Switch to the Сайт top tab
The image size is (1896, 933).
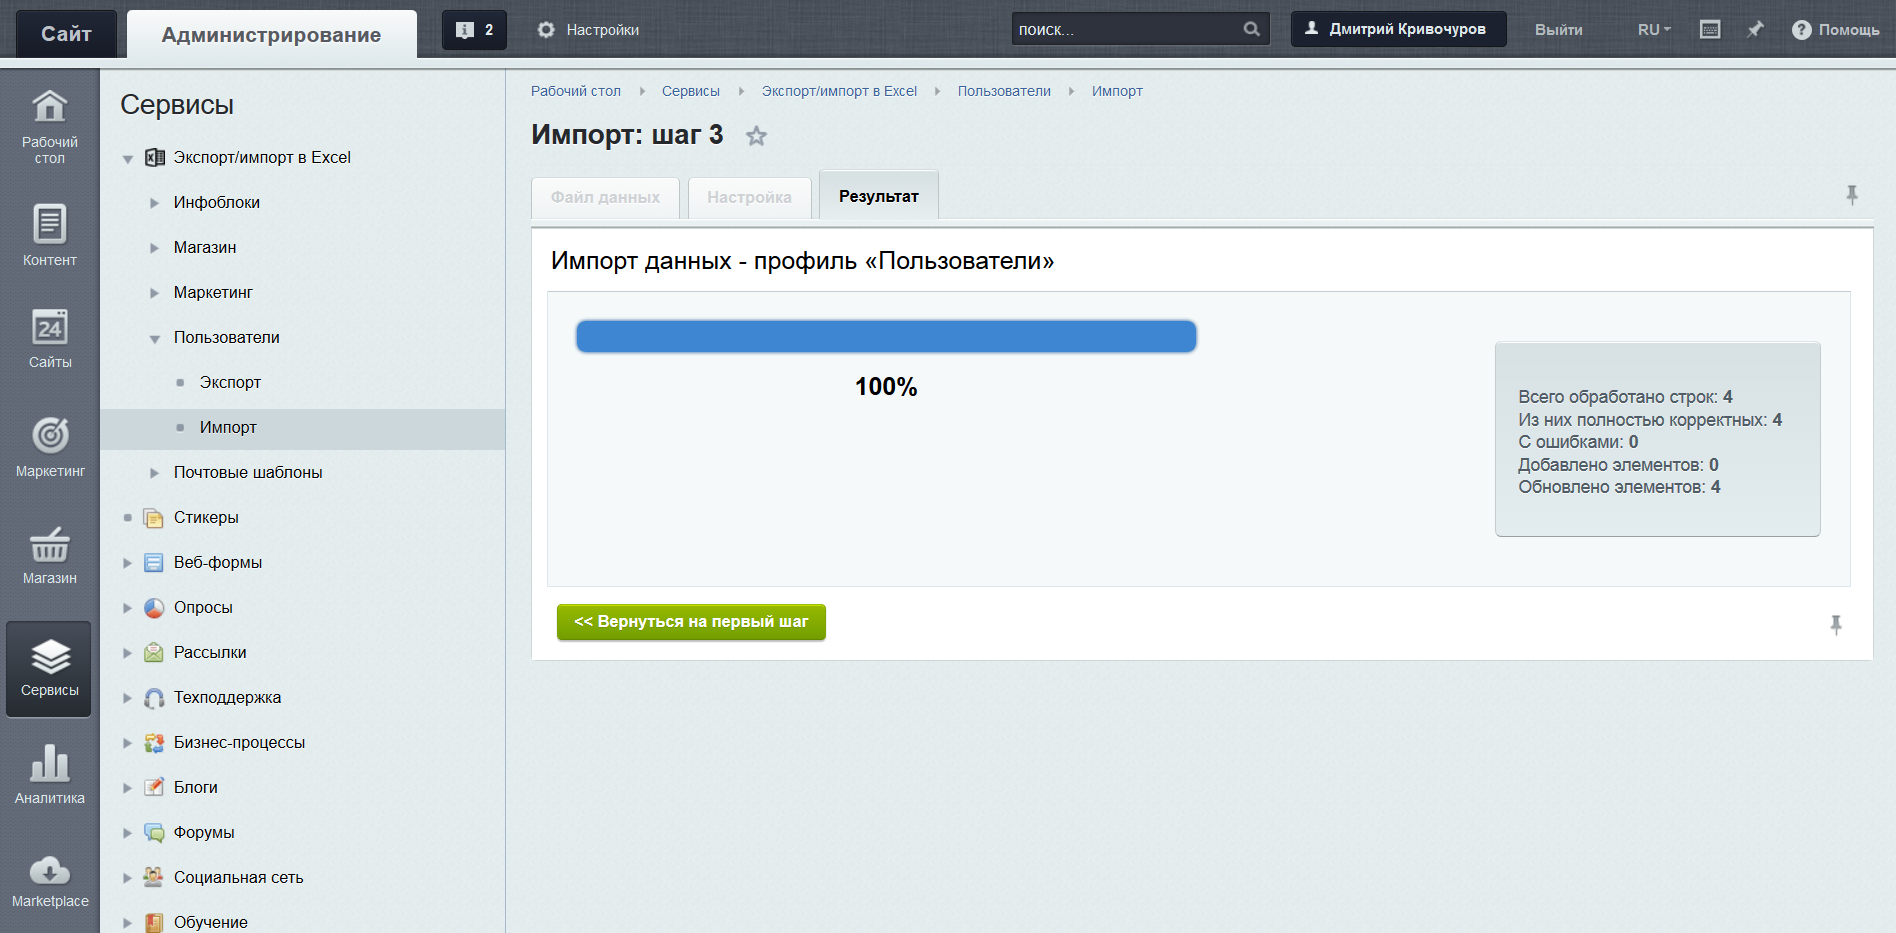point(66,34)
